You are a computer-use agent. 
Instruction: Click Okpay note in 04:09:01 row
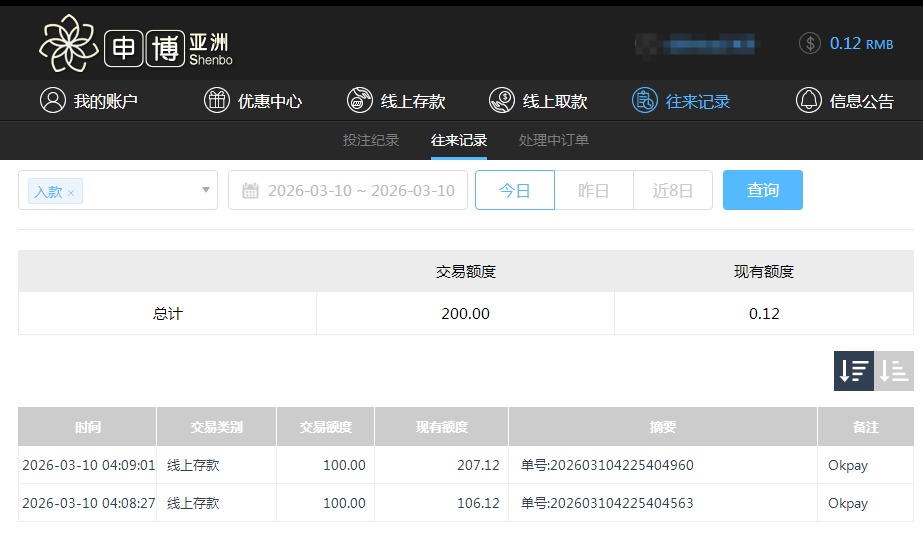click(x=848, y=466)
